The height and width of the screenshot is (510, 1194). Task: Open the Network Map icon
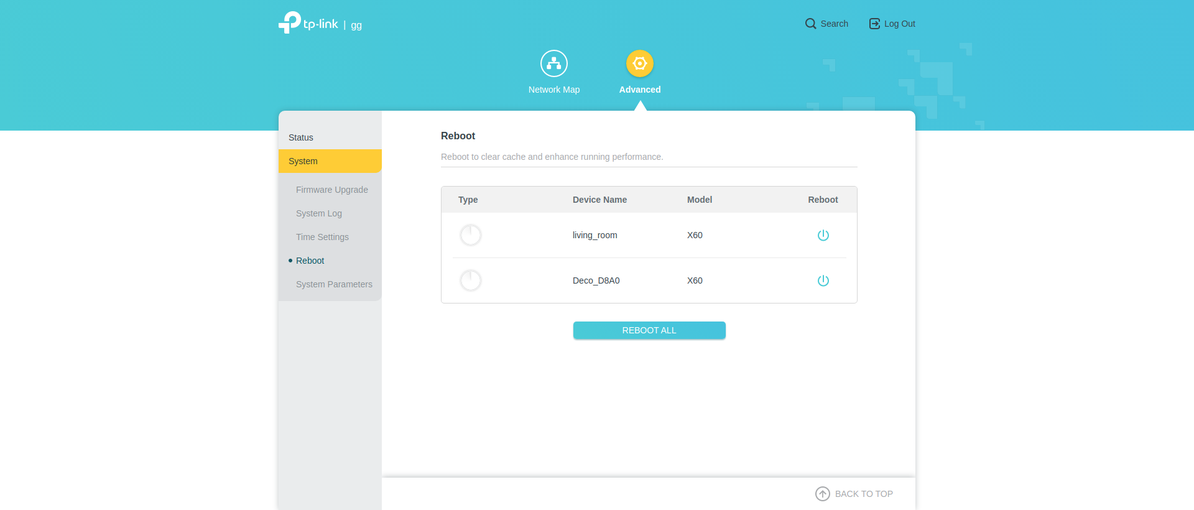click(x=554, y=64)
